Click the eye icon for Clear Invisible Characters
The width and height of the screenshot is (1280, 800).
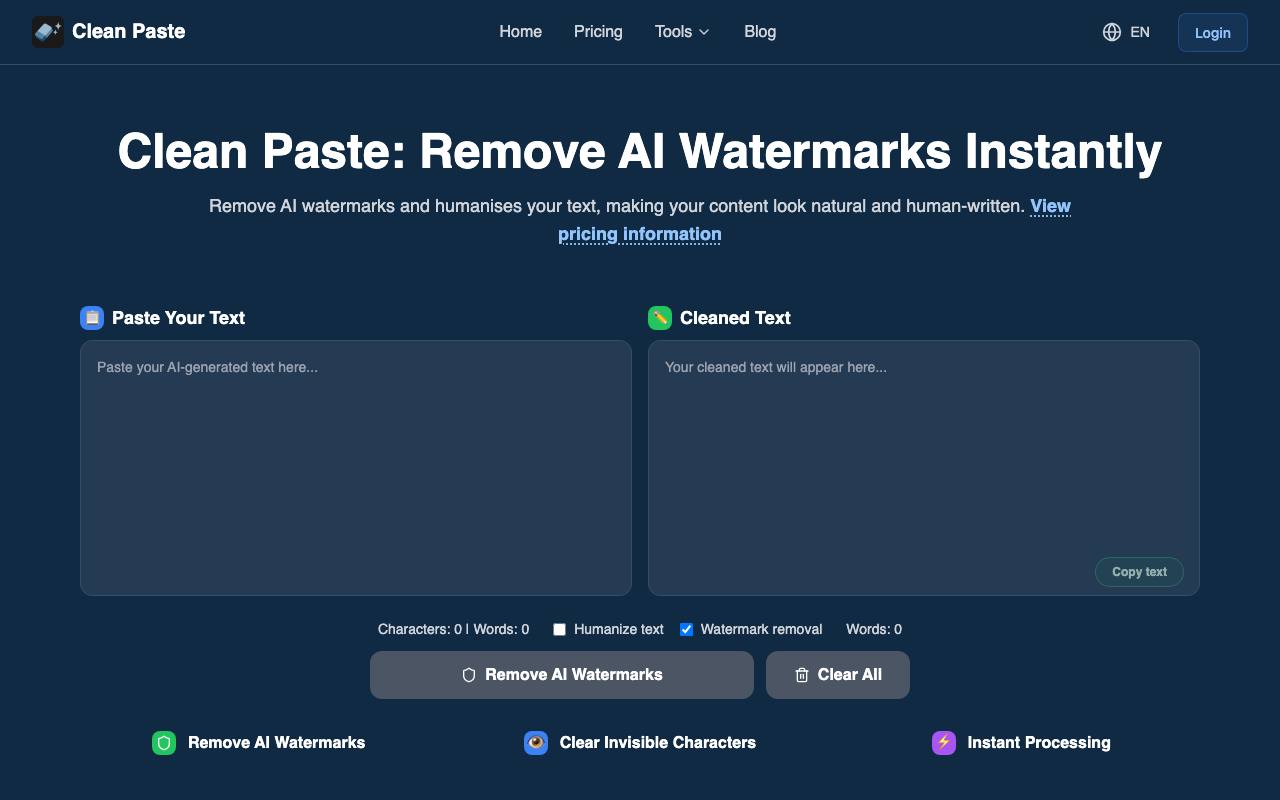(x=536, y=743)
